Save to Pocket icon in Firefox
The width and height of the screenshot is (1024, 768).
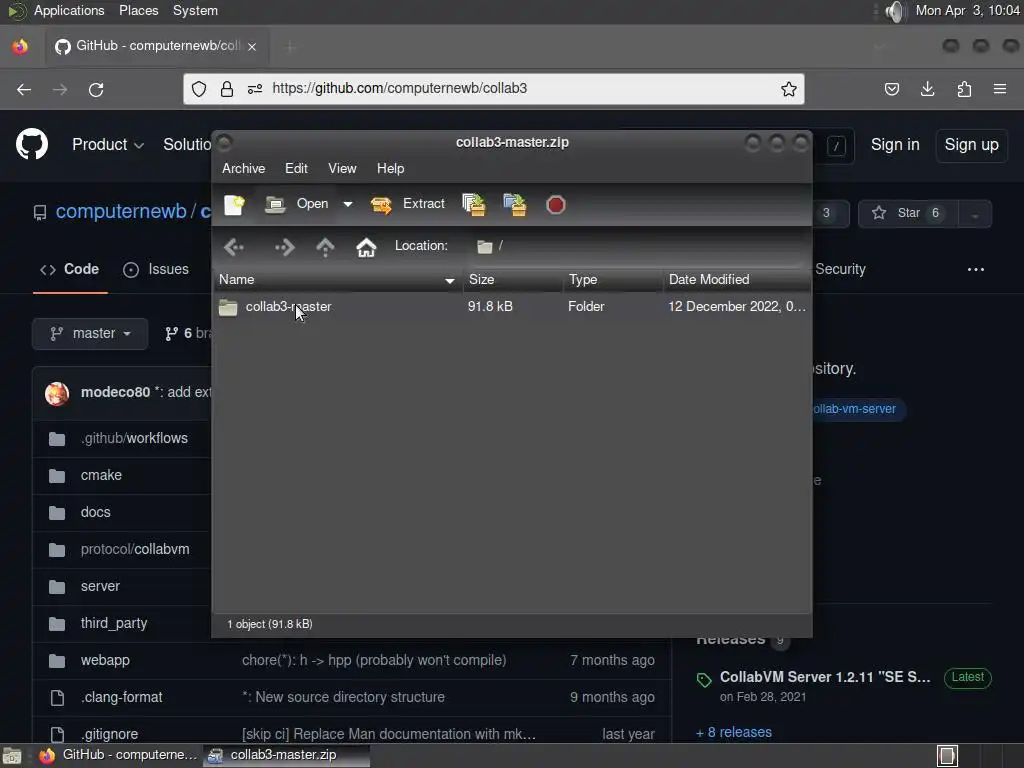coord(891,89)
